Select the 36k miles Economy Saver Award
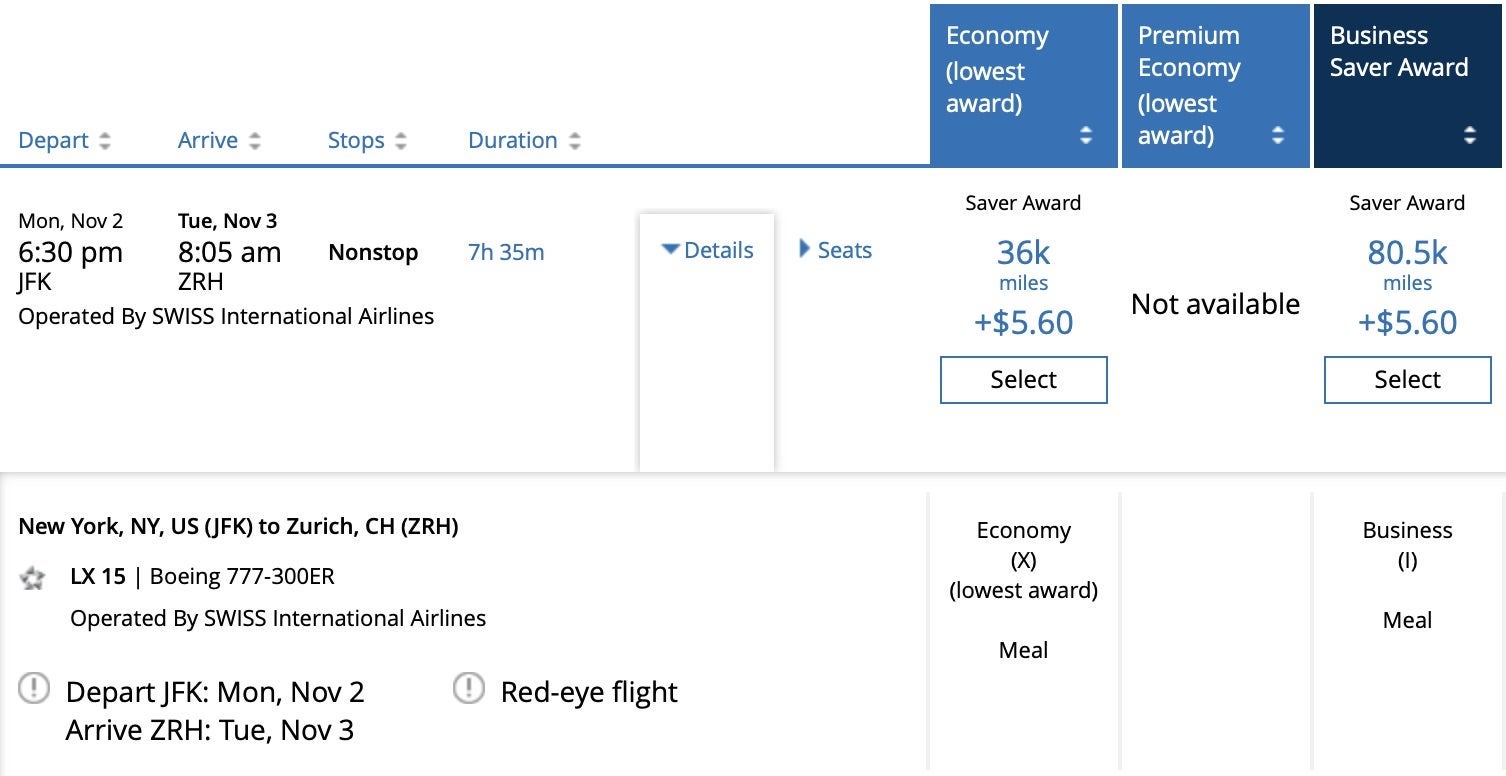The width and height of the screenshot is (1506, 776). [x=1023, y=380]
